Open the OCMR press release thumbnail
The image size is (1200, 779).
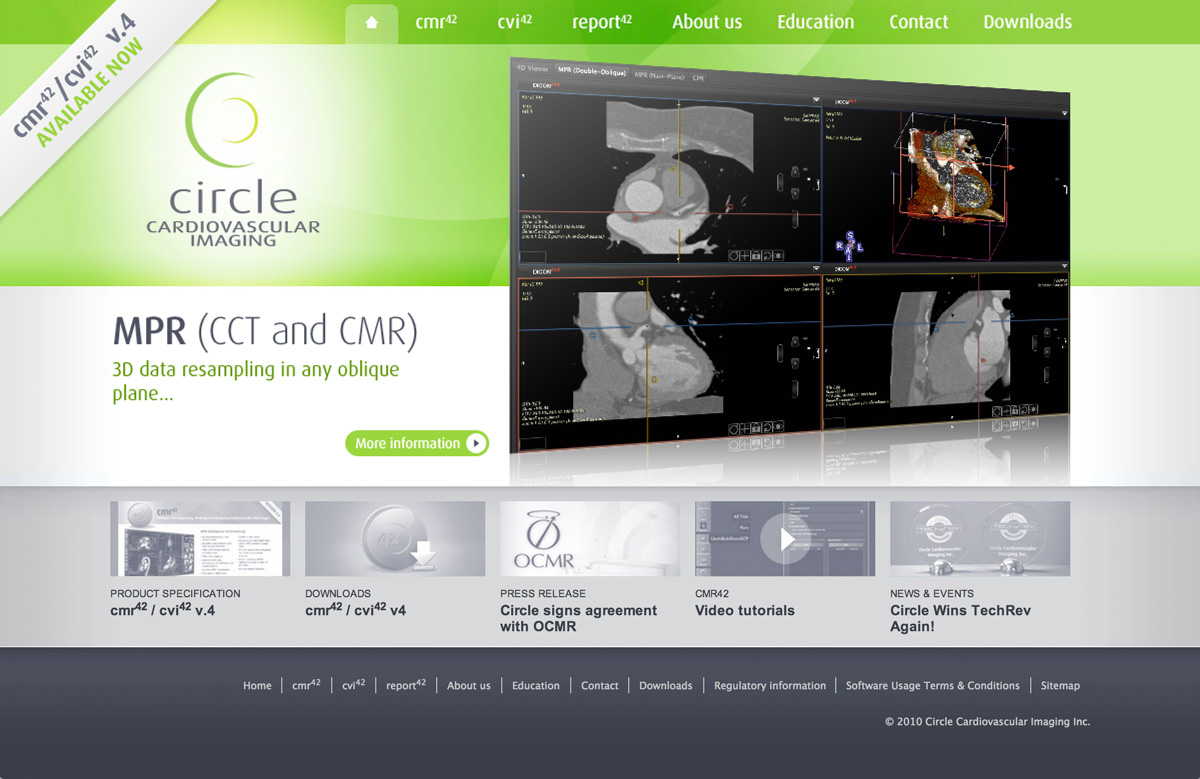(590, 539)
